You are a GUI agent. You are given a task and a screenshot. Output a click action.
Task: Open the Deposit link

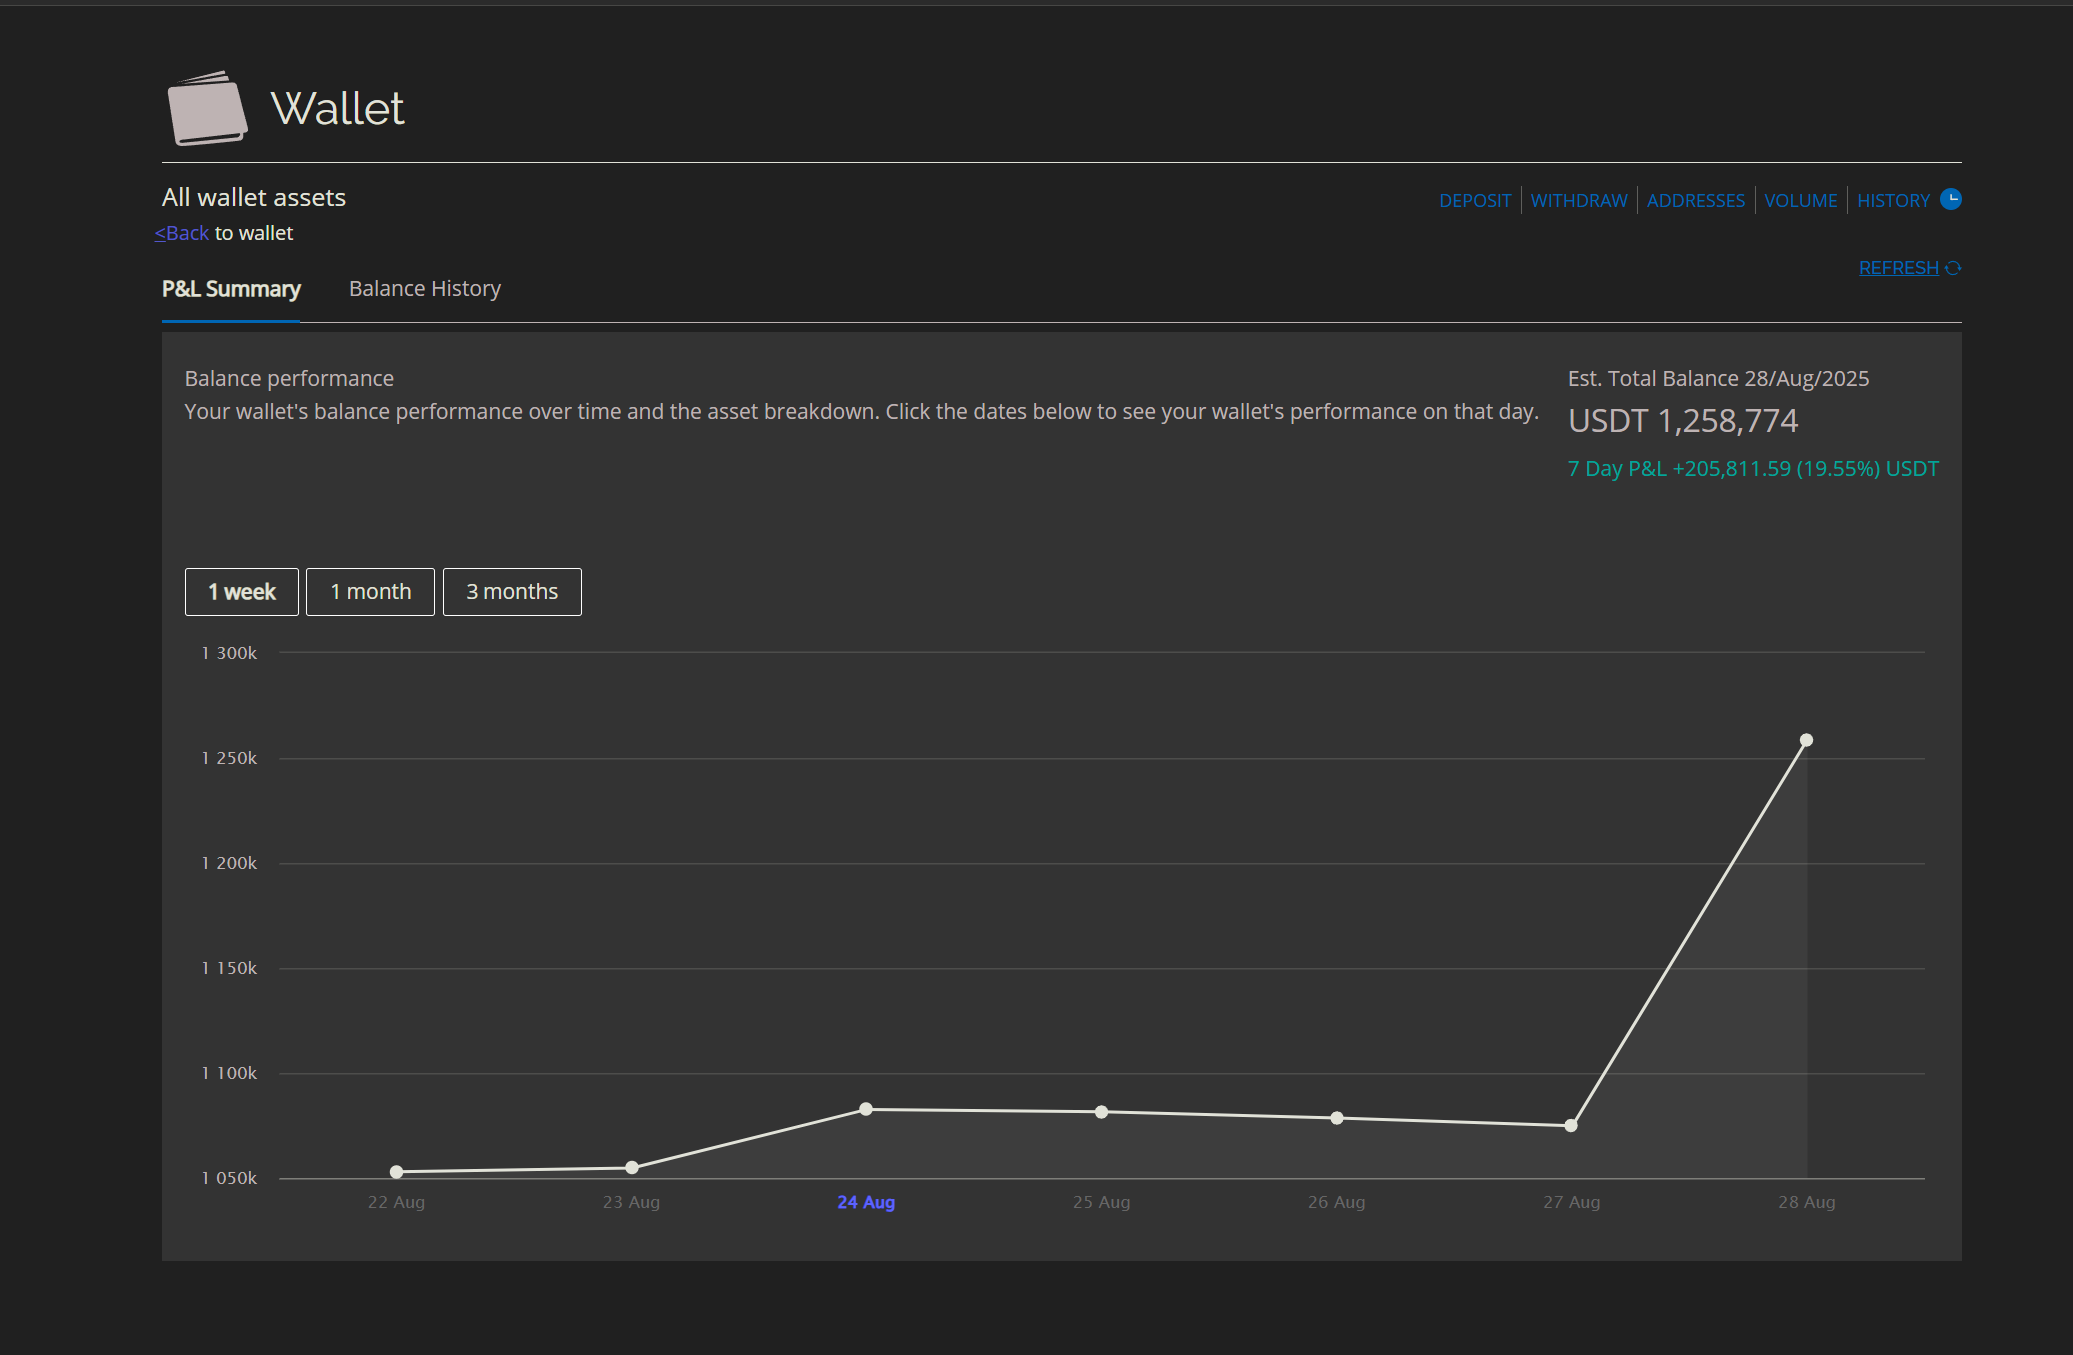tap(1474, 201)
